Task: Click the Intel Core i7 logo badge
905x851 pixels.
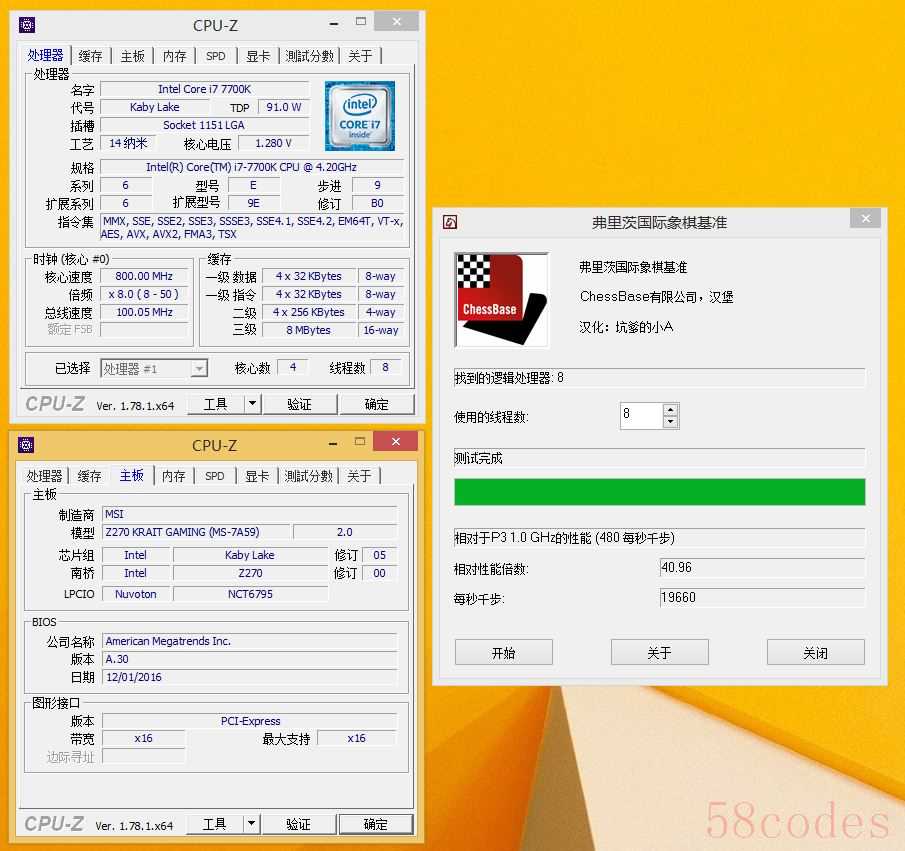Action: pos(360,116)
